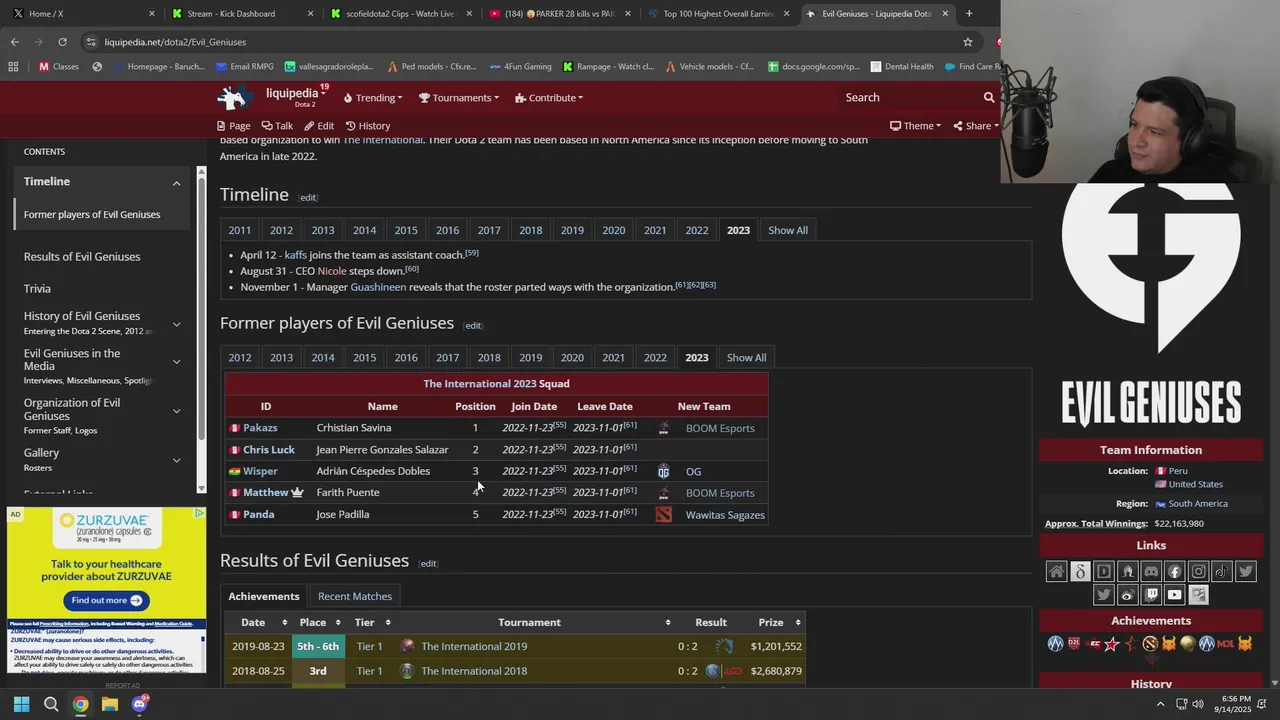
Task: Open the Talk page
Action: pos(277,126)
